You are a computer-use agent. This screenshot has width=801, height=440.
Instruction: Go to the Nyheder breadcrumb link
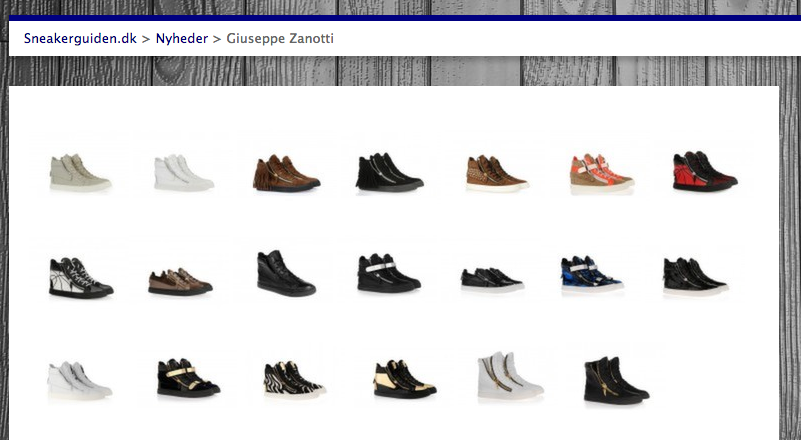point(182,39)
